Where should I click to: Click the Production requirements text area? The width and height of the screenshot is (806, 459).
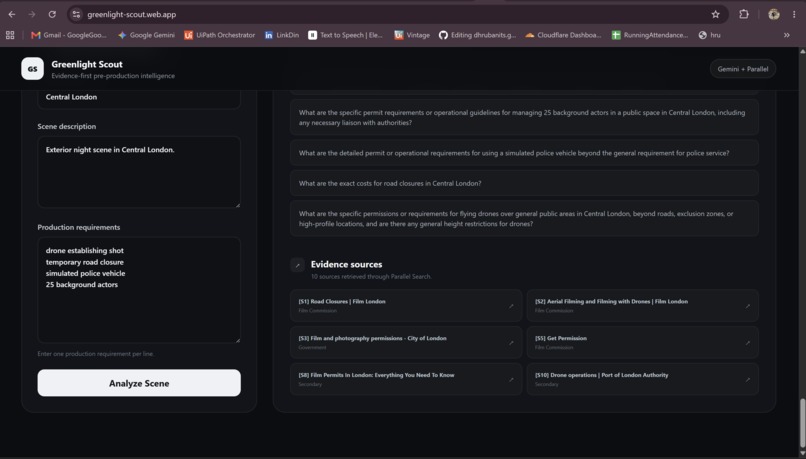[x=139, y=290]
